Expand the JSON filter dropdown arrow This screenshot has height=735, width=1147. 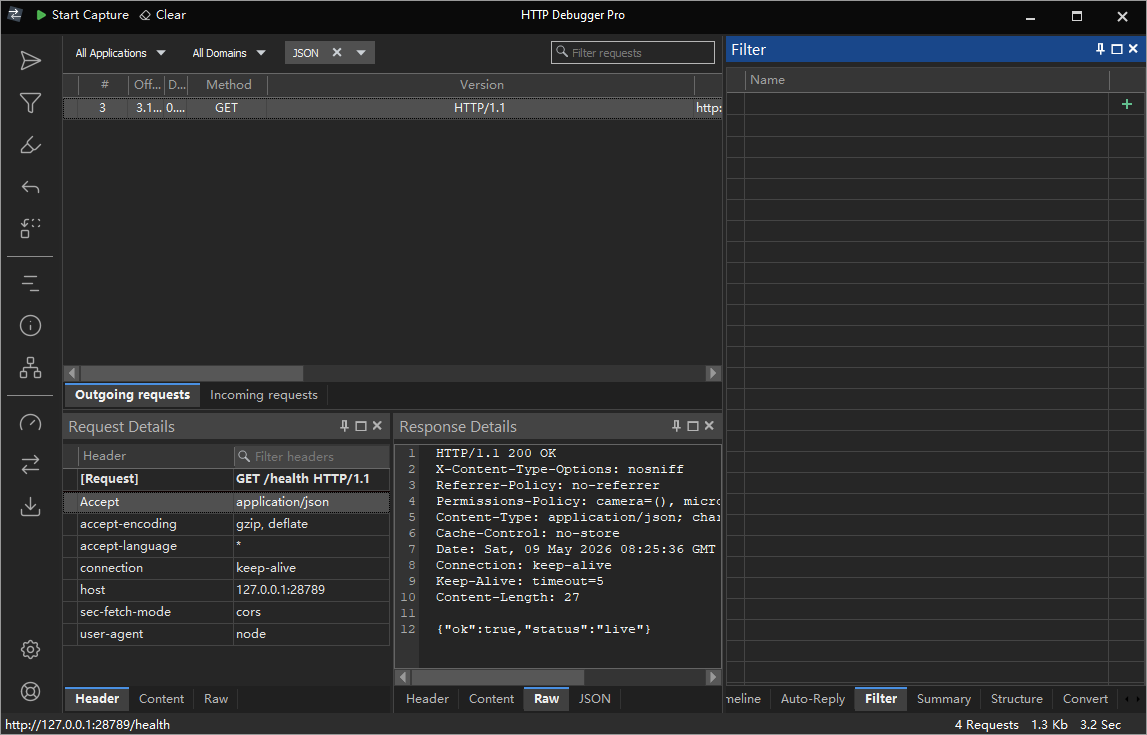[361, 53]
